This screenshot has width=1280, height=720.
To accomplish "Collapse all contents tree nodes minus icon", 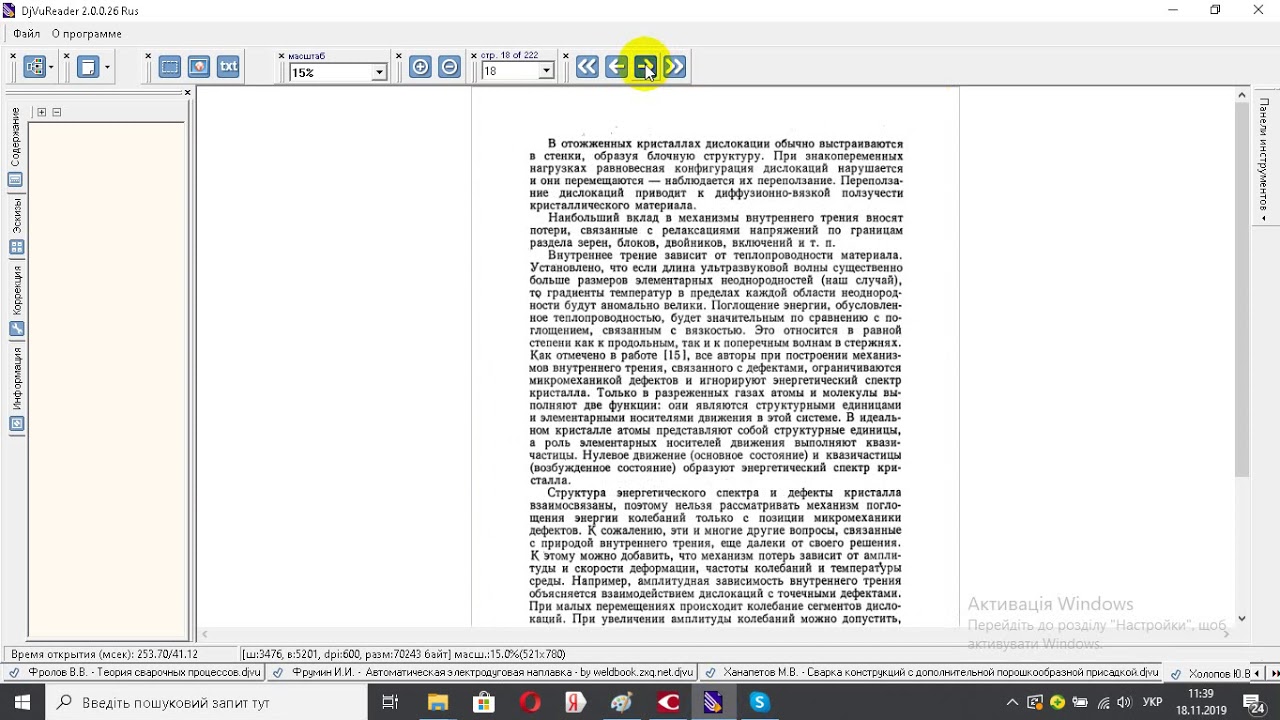I will click(57, 112).
